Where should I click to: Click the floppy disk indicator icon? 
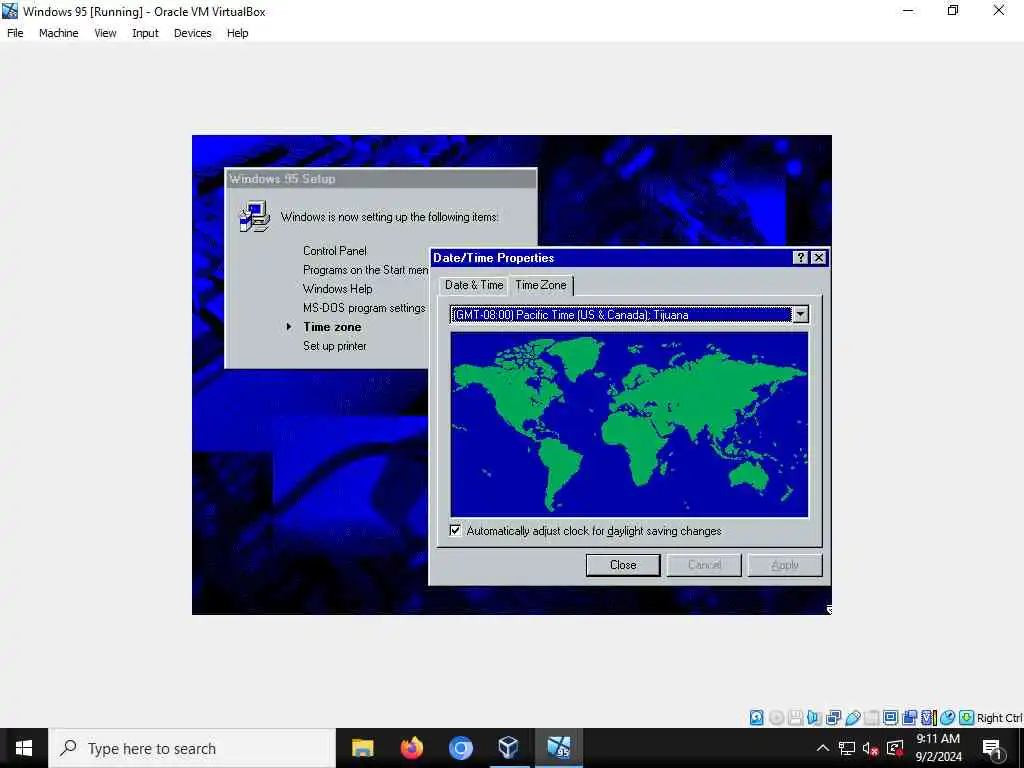[795, 718]
